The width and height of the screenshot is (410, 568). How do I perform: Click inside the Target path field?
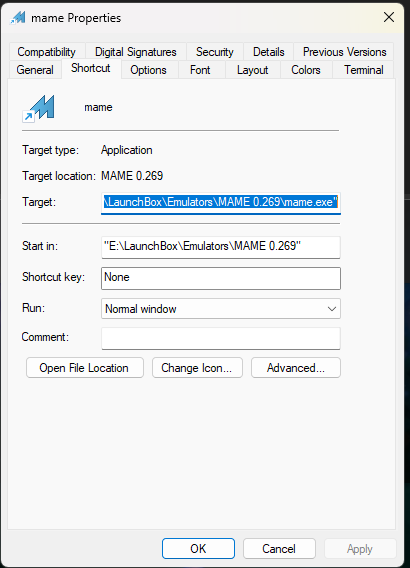(x=221, y=203)
